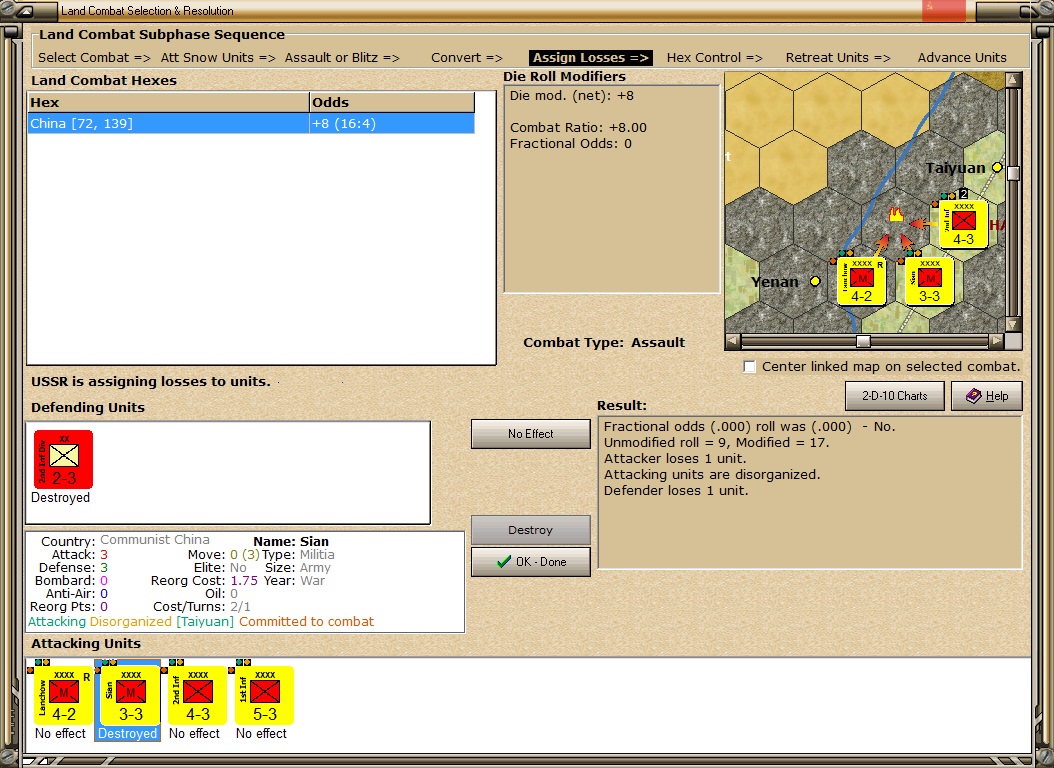
Task: Click the Convert subphase step
Action: point(467,58)
